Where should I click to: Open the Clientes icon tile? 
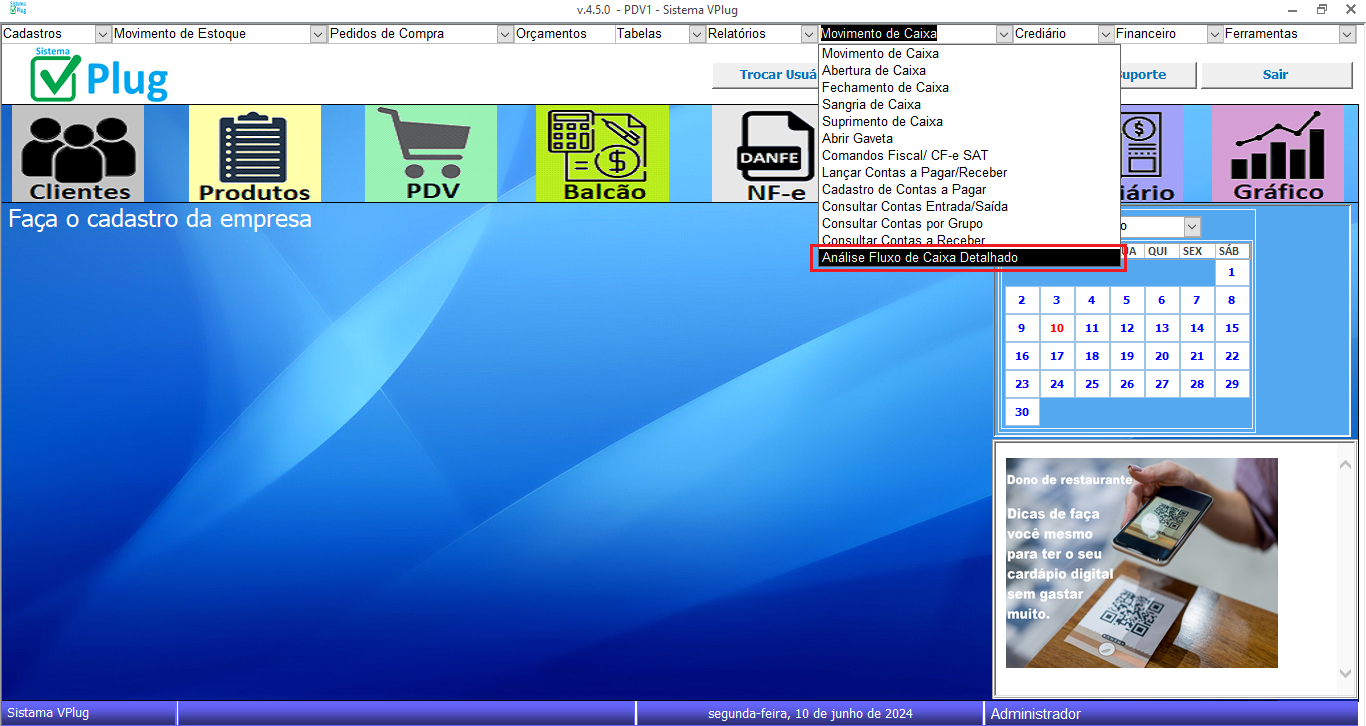pyautogui.click(x=79, y=153)
